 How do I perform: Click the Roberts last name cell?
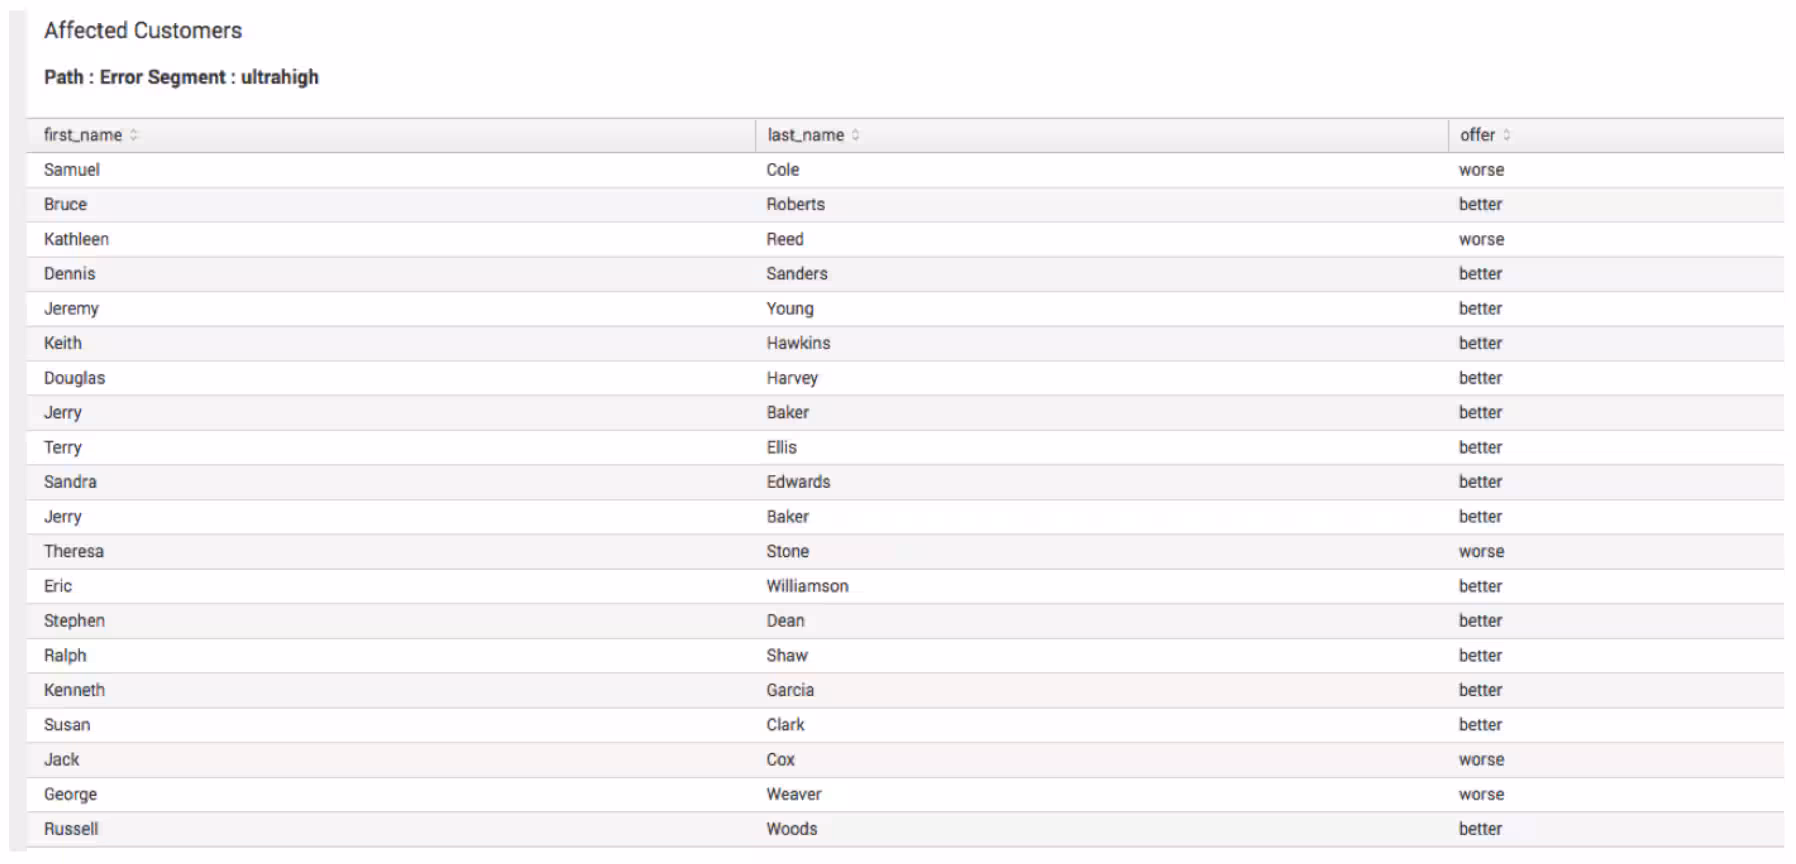[x=795, y=204]
